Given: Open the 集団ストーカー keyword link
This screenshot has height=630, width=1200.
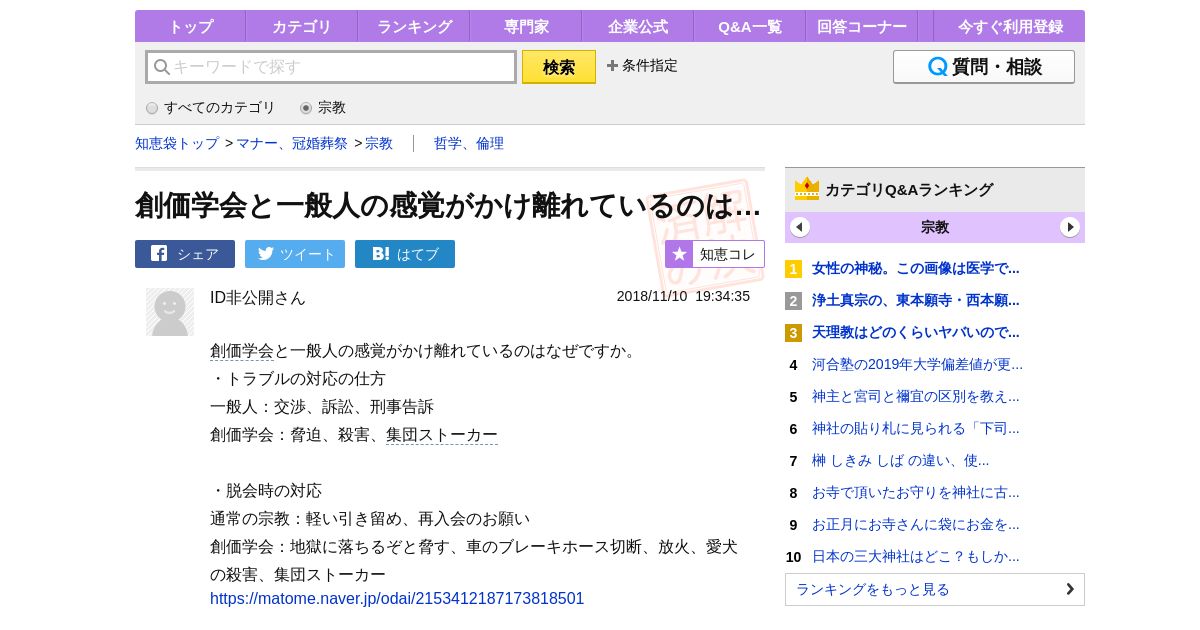Looking at the screenshot, I should [x=442, y=435].
